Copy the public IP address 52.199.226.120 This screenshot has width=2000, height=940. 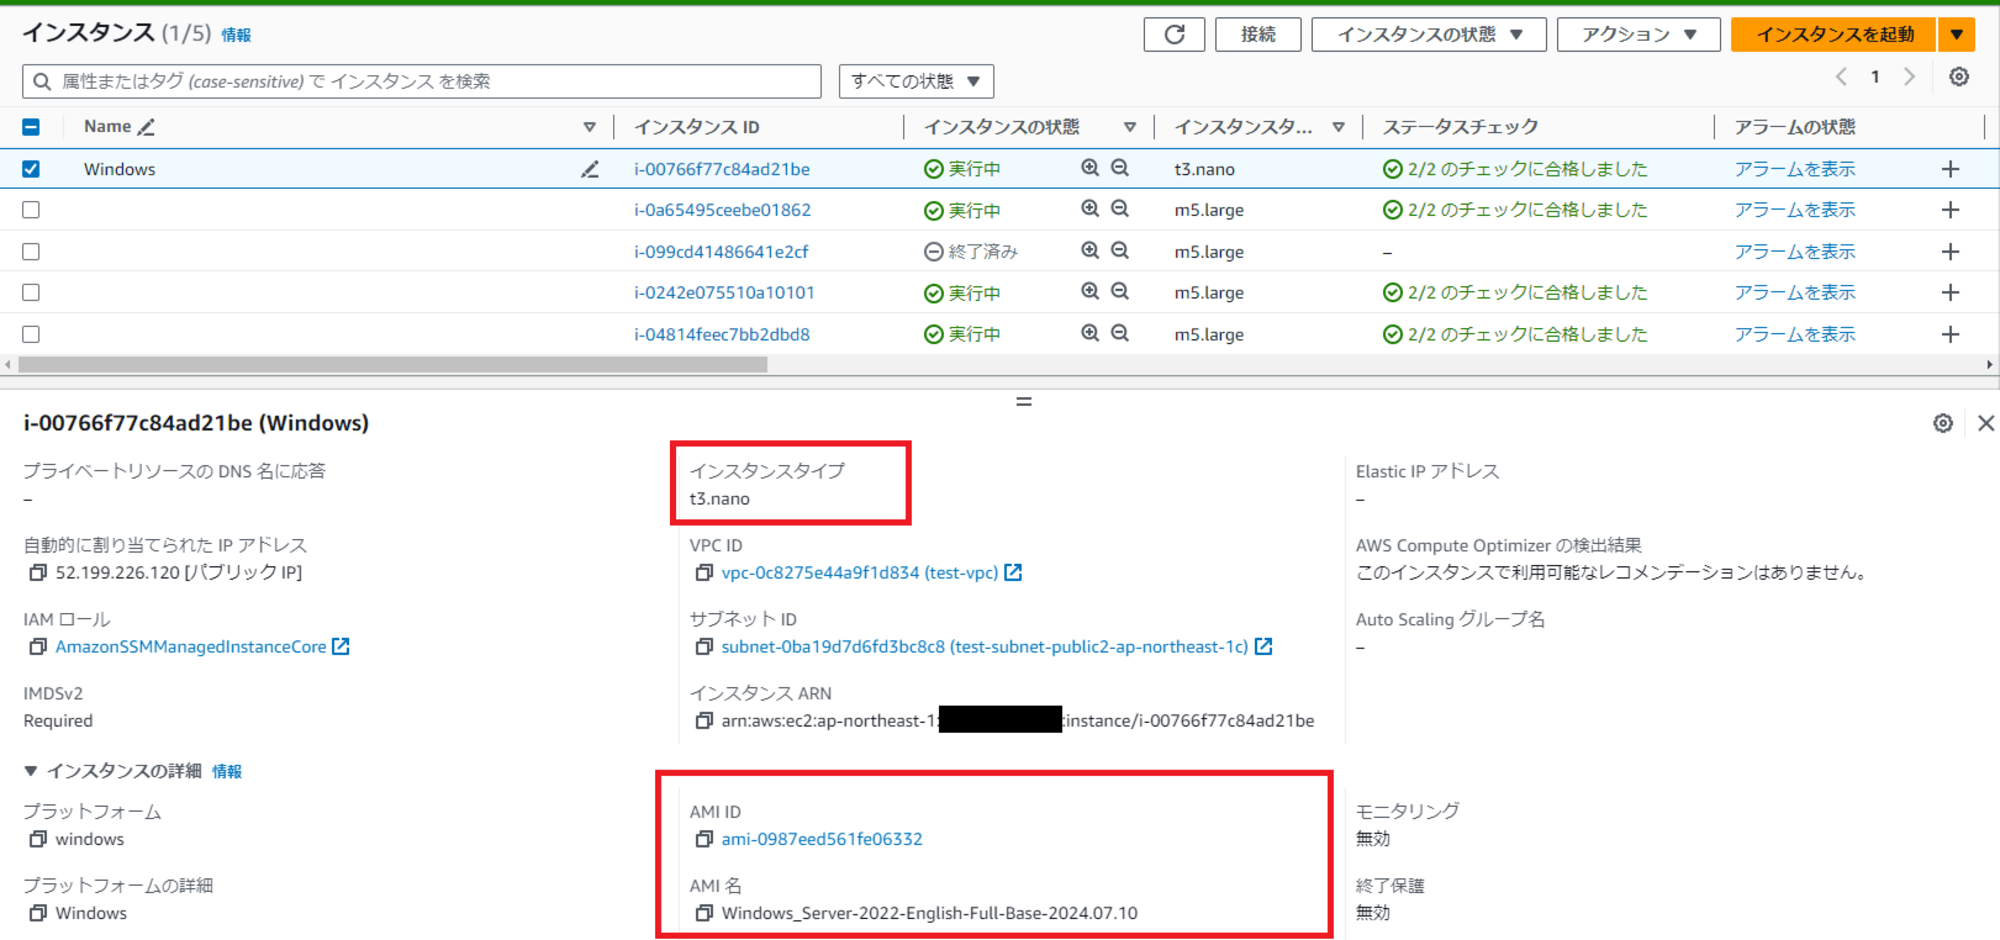(37, 573)
